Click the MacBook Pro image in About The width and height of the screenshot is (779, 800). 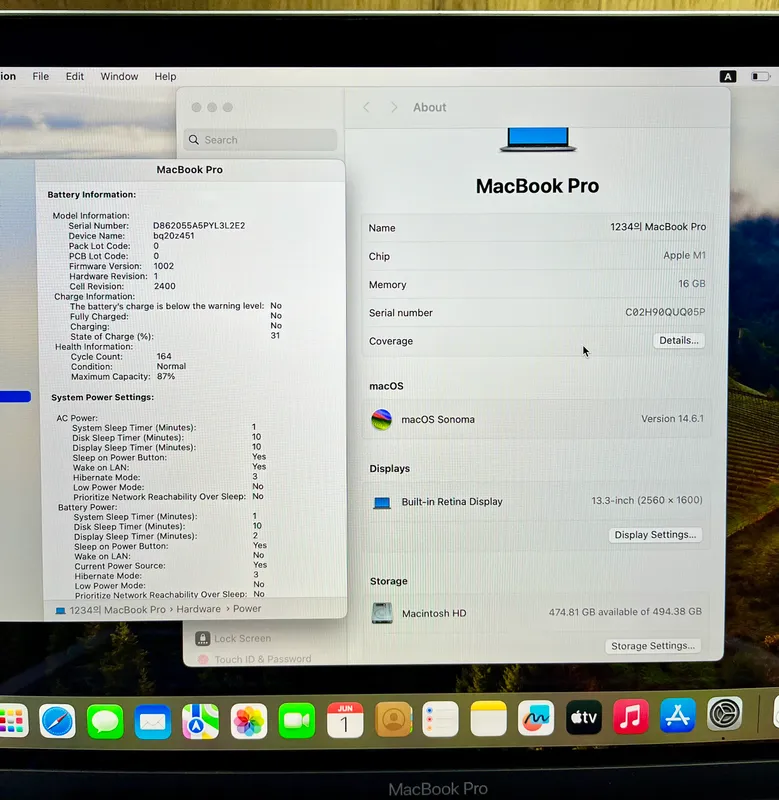pos(538,139)
